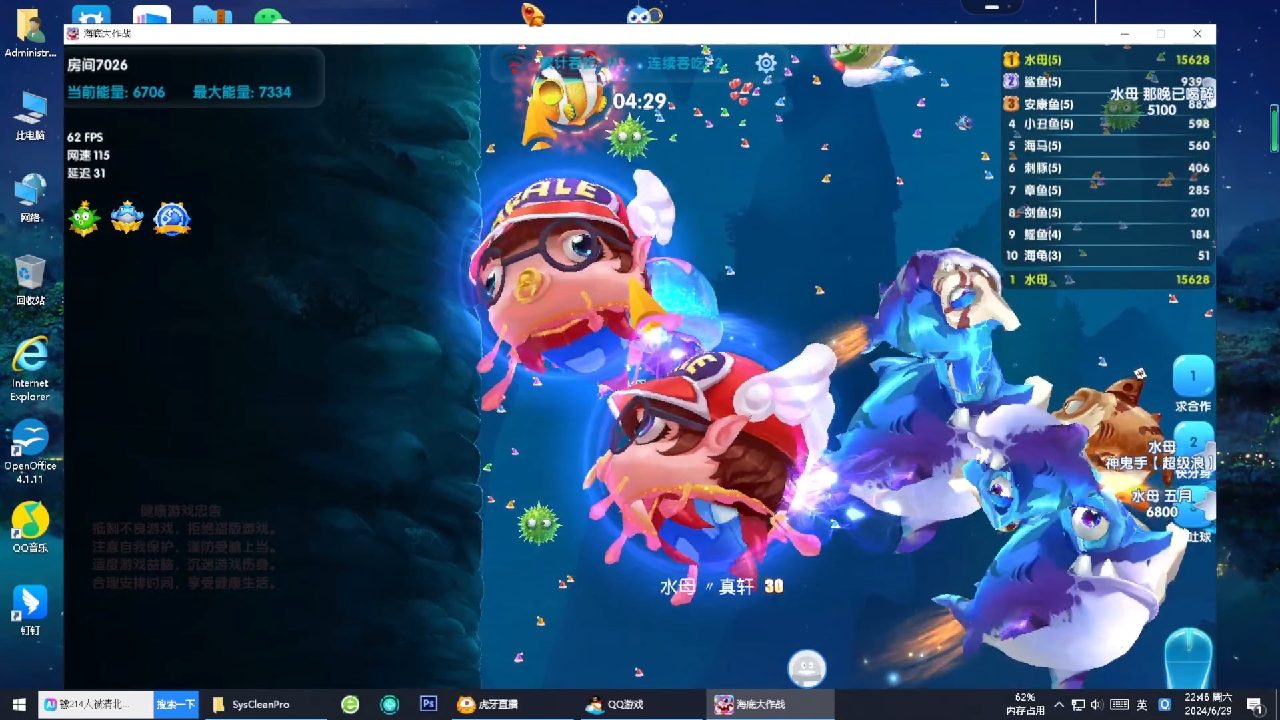Open the 回收站 recycle bin
Screen dimensions: 1280x720
(30, 277)
